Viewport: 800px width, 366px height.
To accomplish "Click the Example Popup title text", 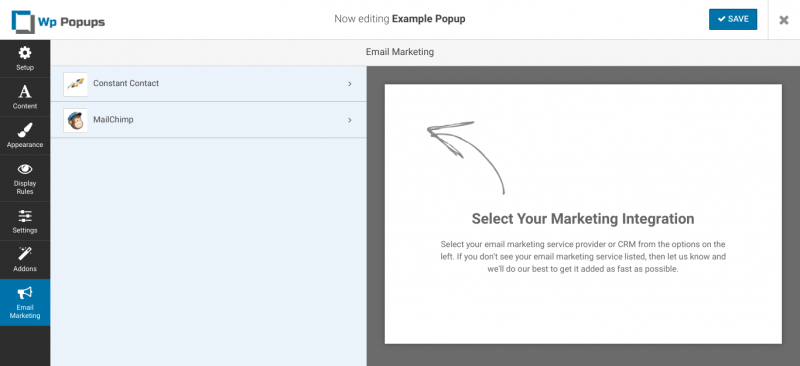I will pyautogui.click(x=429, y=19).
